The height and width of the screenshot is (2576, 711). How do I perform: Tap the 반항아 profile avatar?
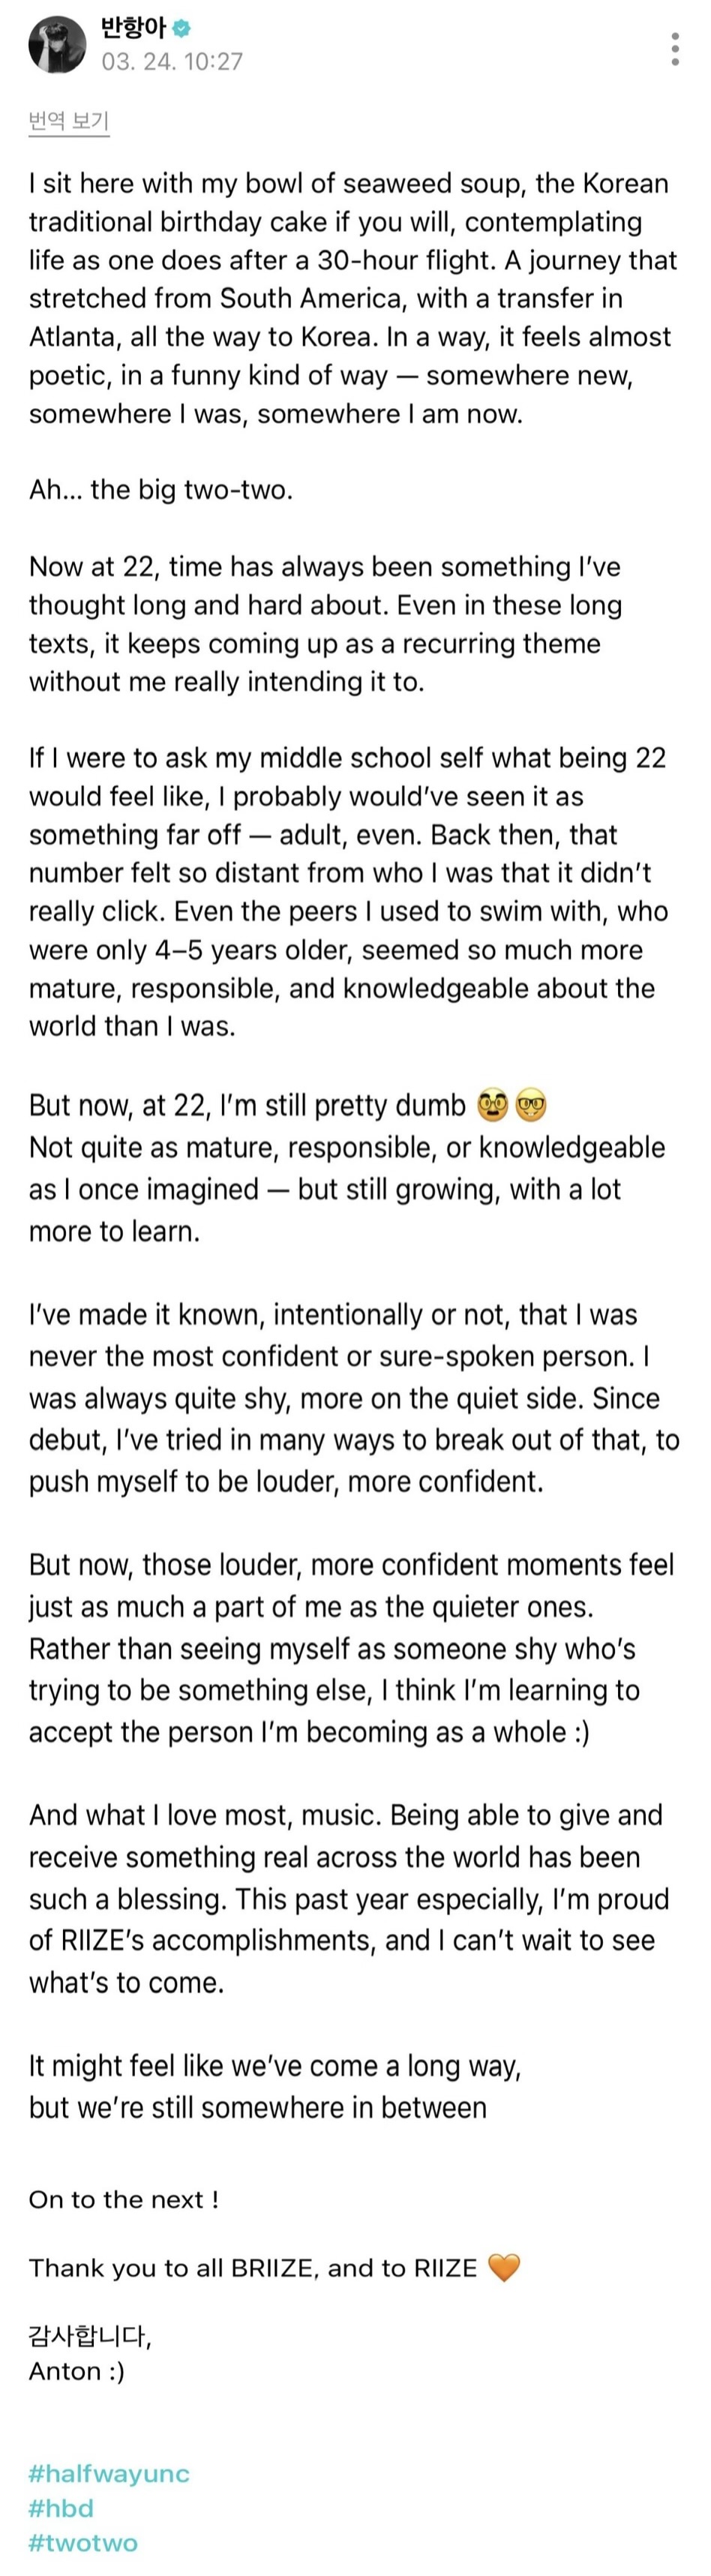[x=57, y=46]
